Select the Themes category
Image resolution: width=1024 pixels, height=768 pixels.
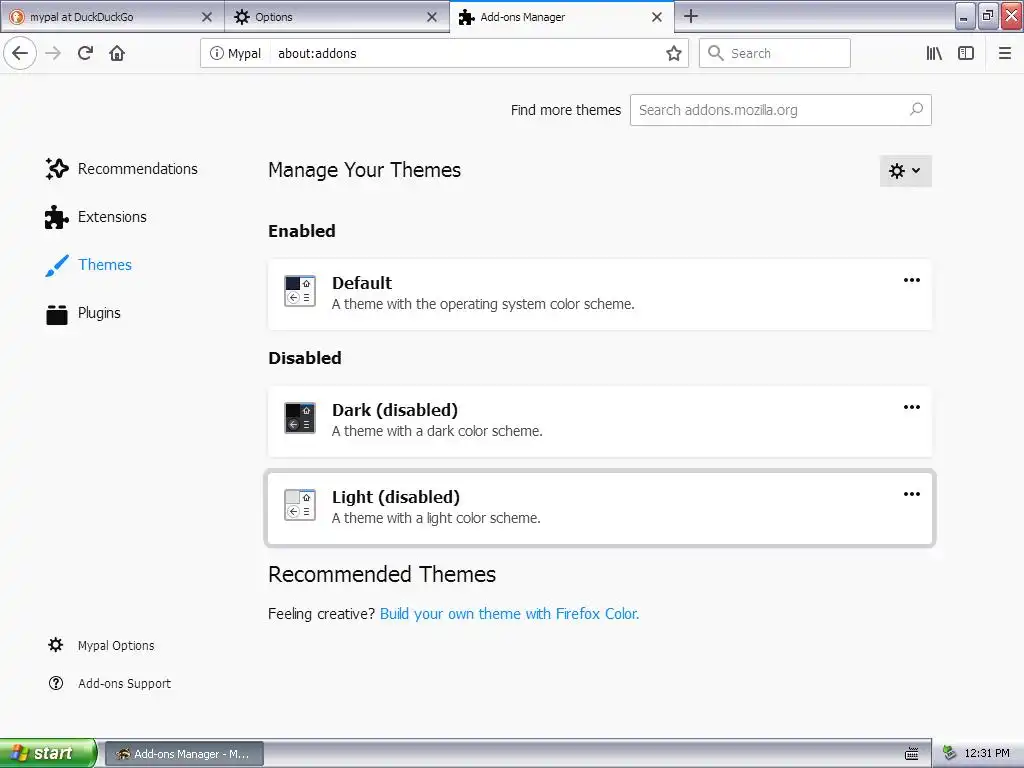[89, 265]
